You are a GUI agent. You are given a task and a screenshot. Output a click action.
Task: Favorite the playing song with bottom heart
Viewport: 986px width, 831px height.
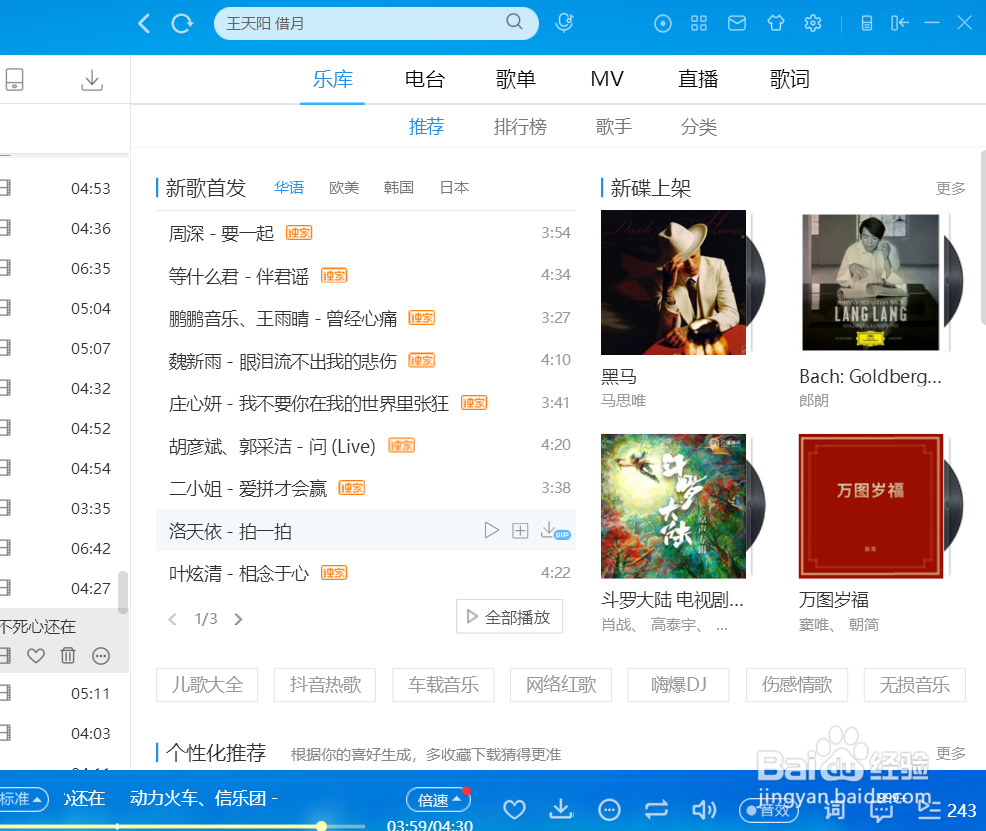(x=514, y=810)
